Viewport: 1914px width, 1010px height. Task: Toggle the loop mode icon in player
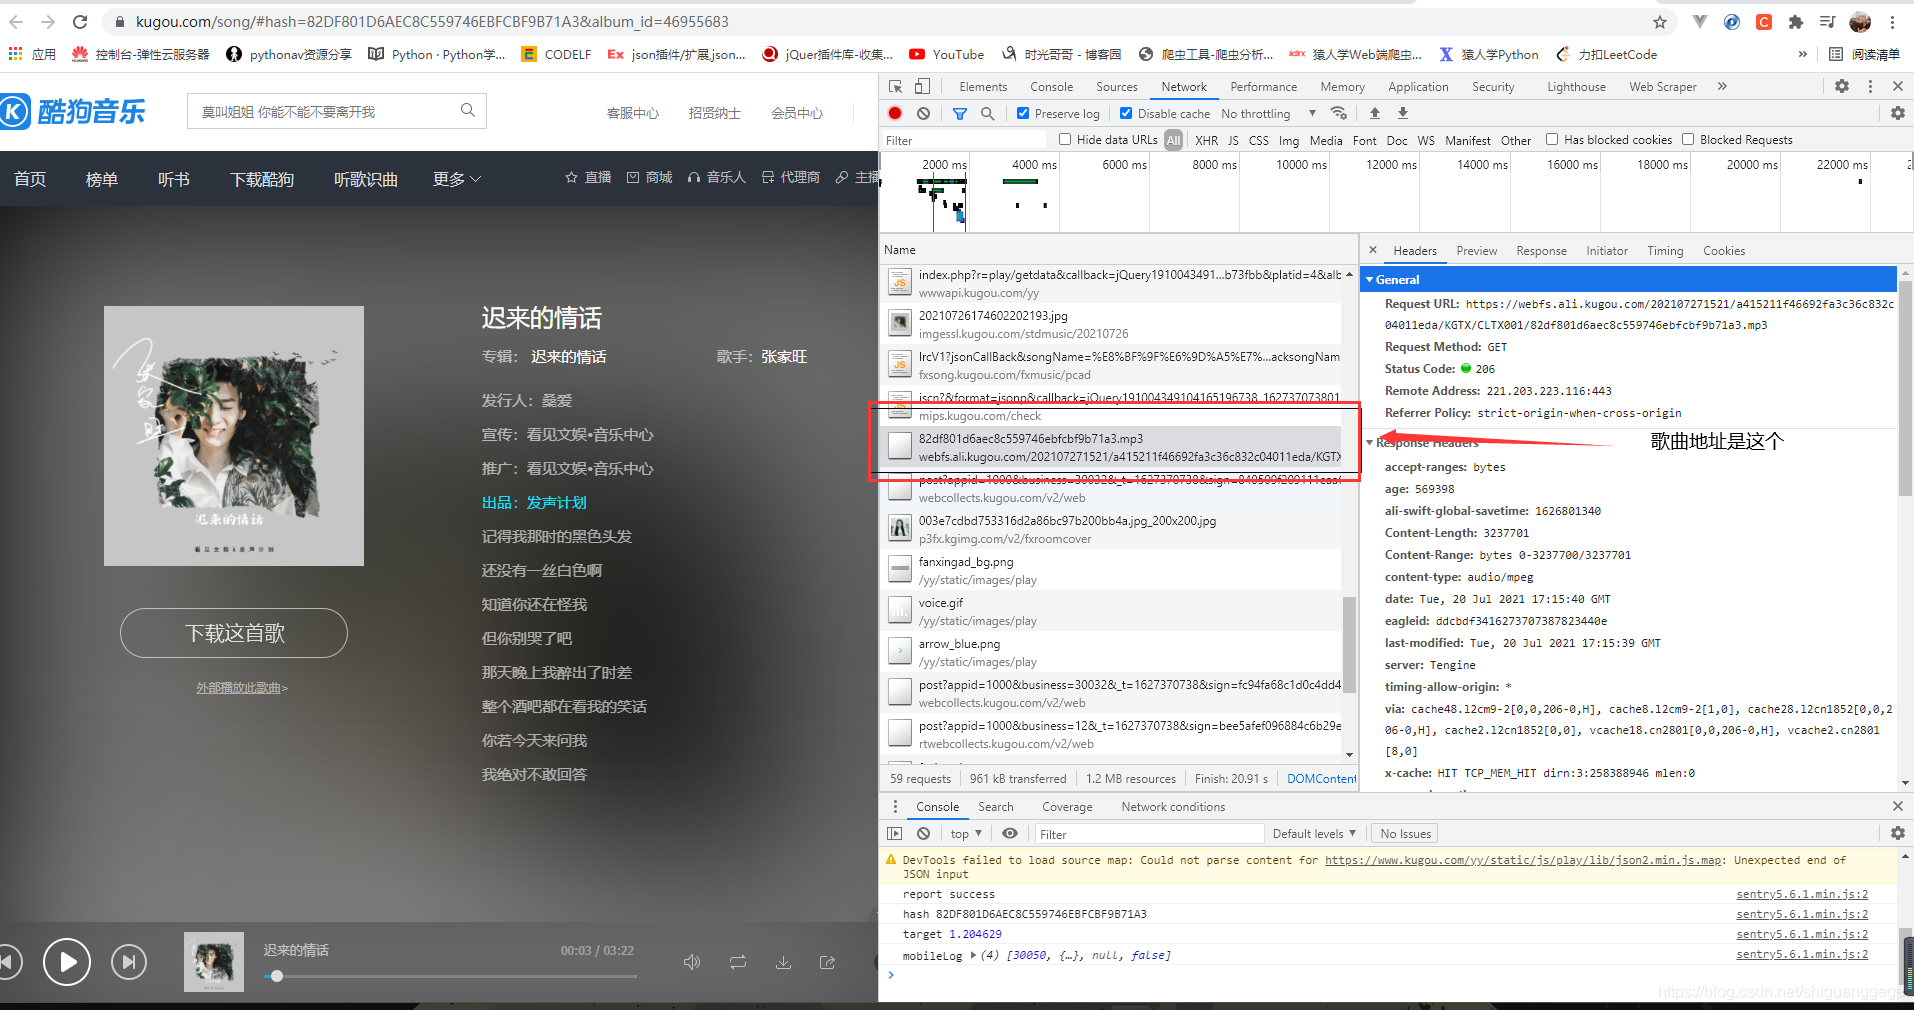point(738,962)
